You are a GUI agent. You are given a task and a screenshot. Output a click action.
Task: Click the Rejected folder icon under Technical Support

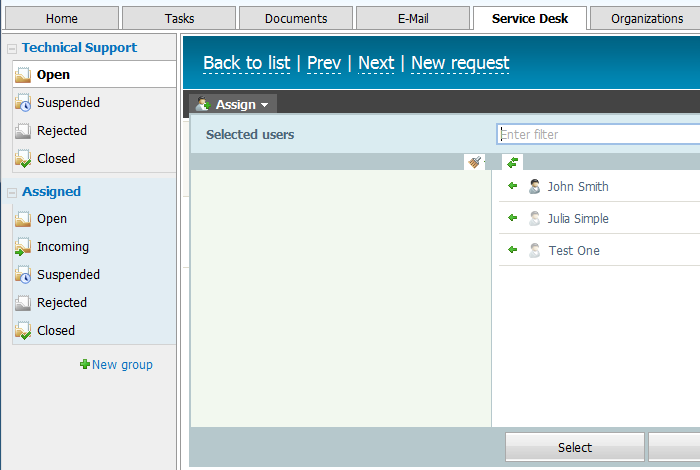[x=23, y=131]
